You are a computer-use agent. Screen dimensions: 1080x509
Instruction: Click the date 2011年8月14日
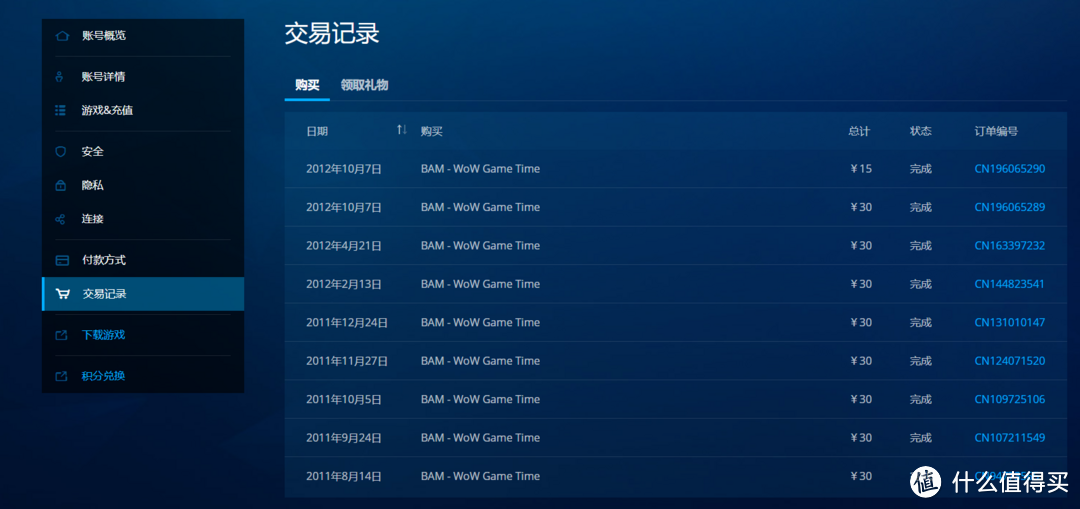(x=344, y=477)
